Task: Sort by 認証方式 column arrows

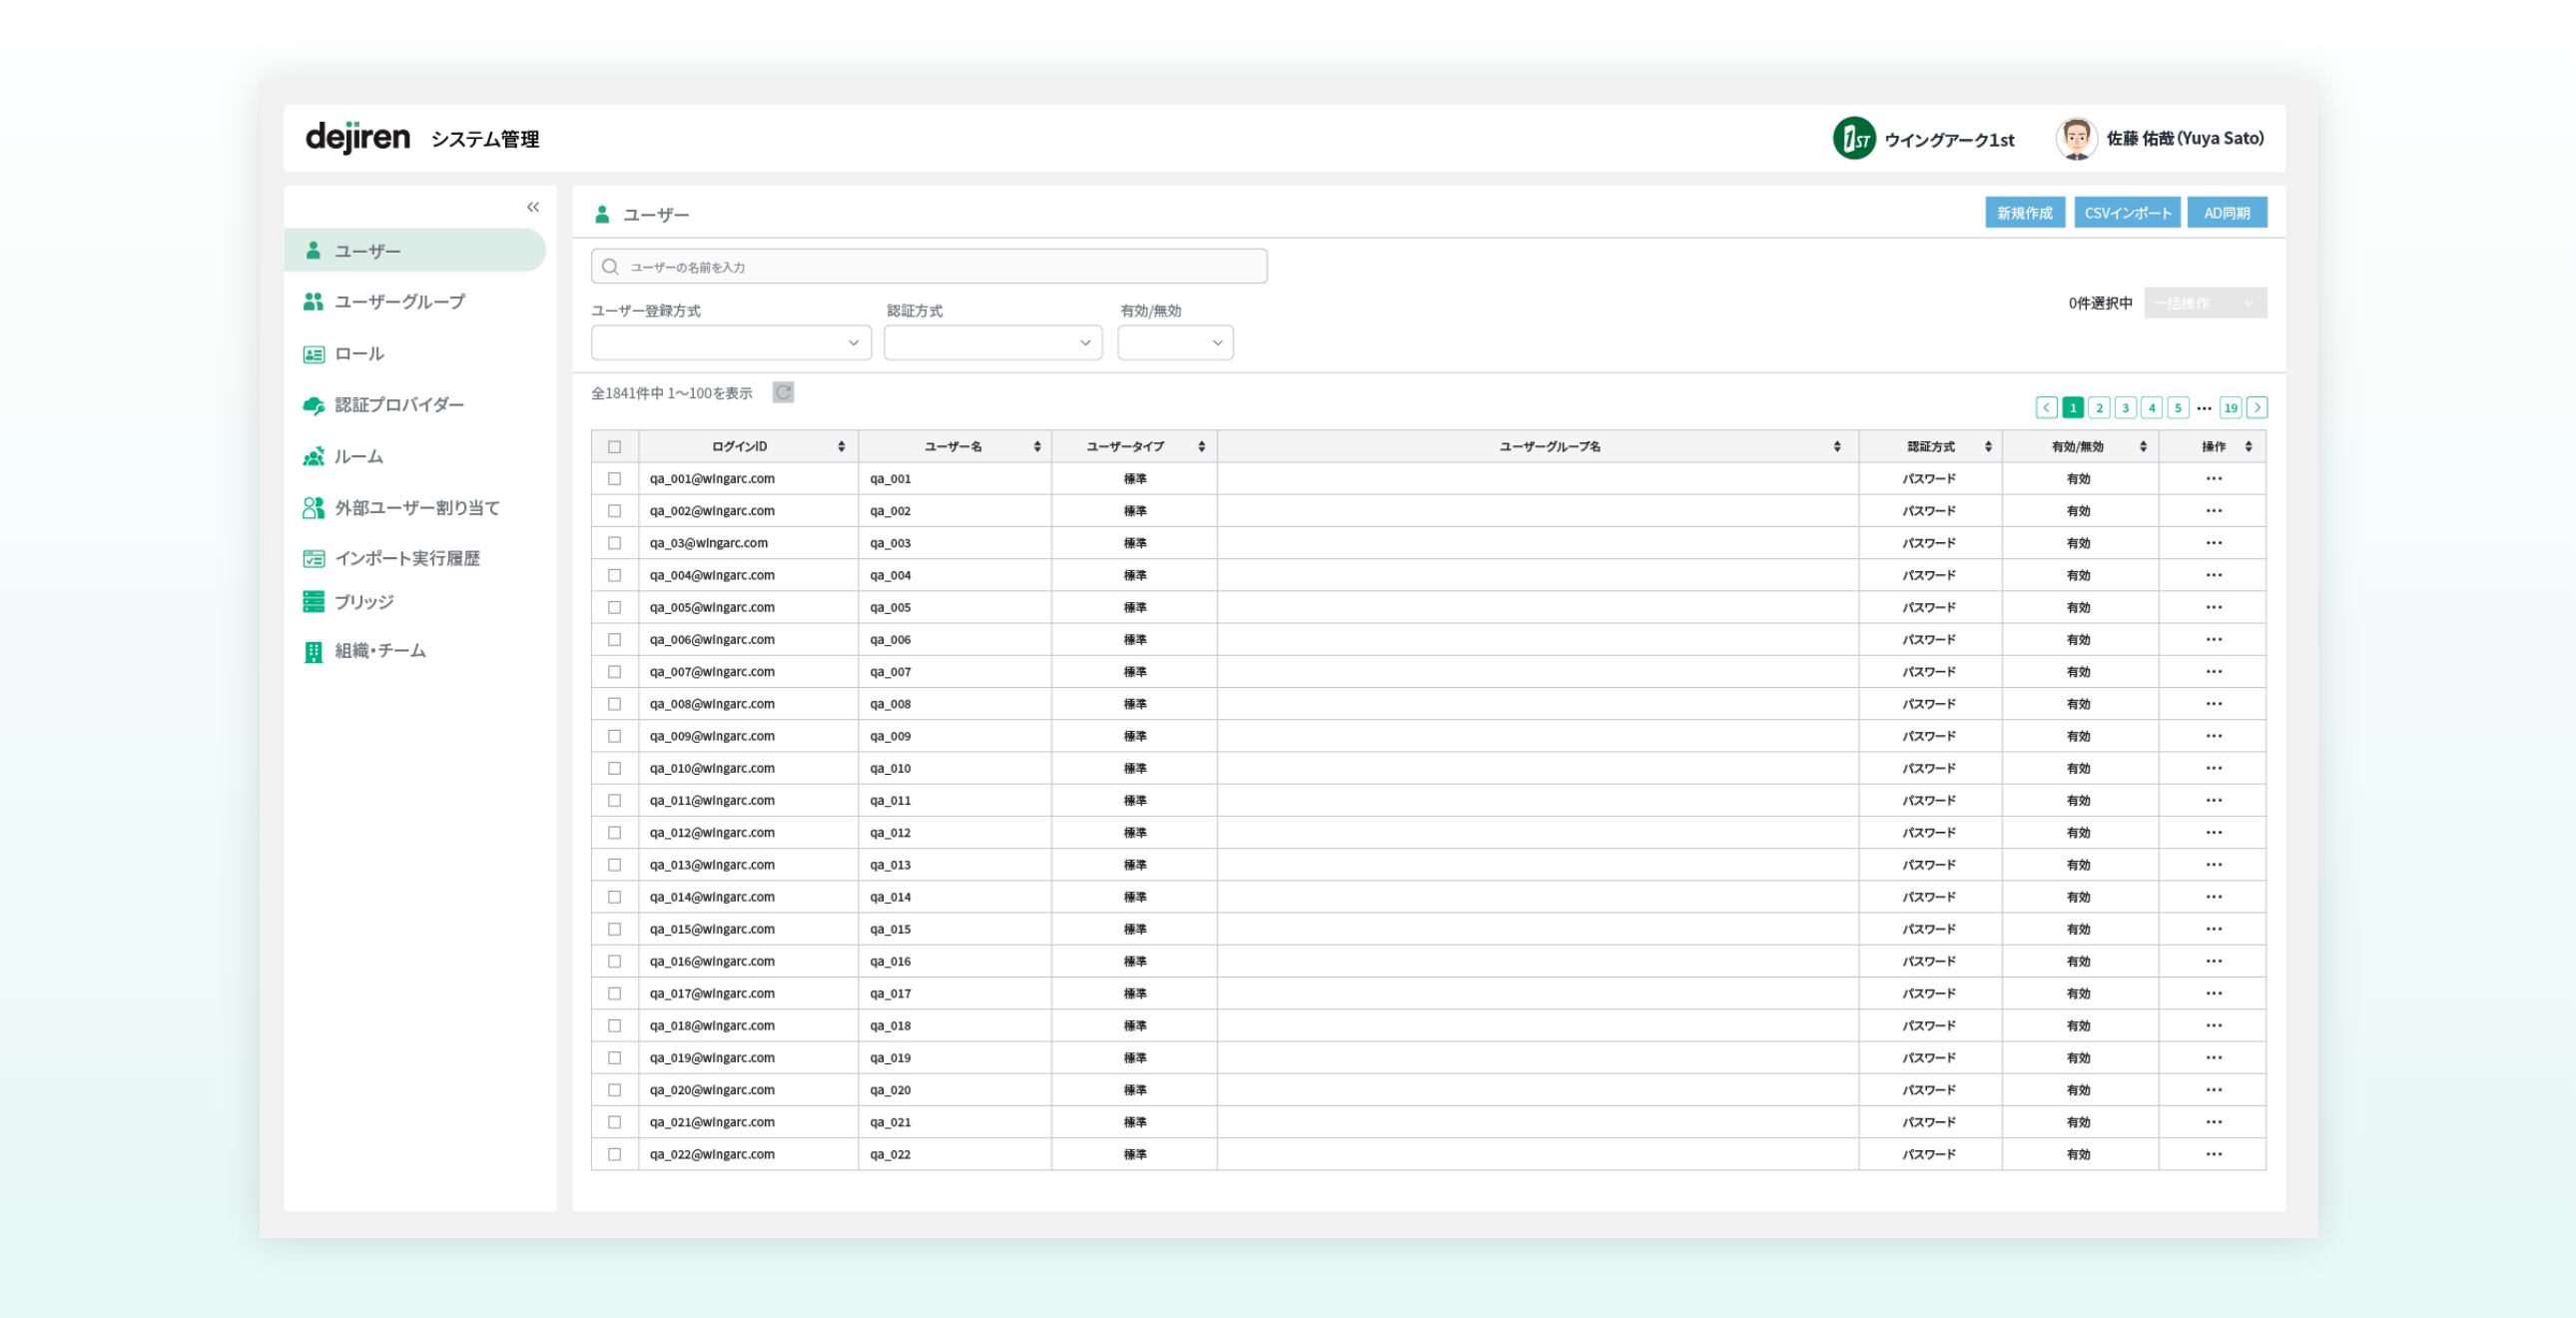Action: coord(1988,447)
